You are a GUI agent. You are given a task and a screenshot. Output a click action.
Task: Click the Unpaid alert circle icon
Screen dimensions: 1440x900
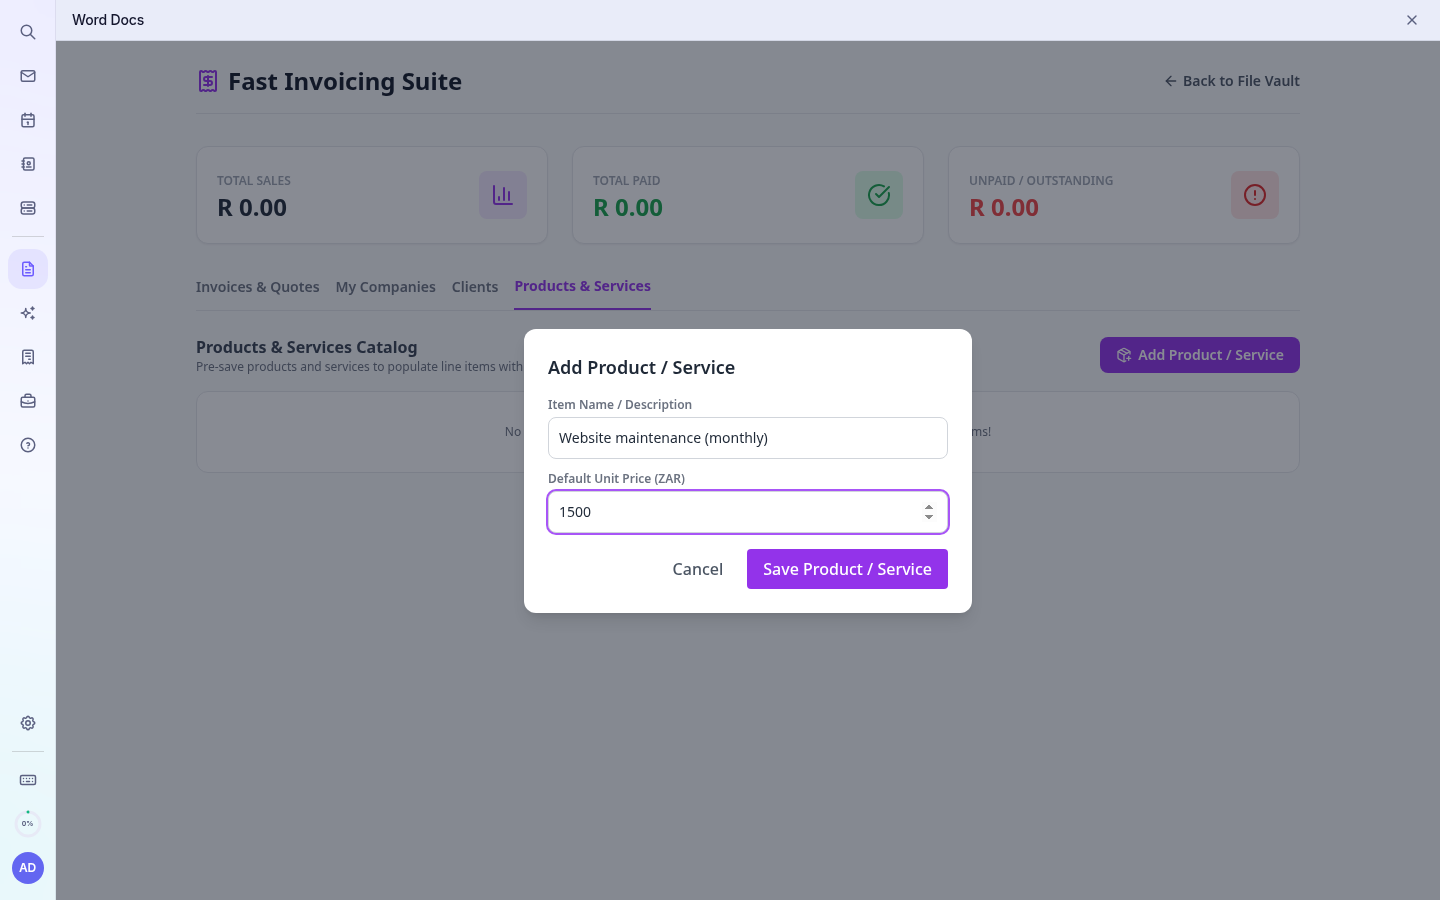1255,195
